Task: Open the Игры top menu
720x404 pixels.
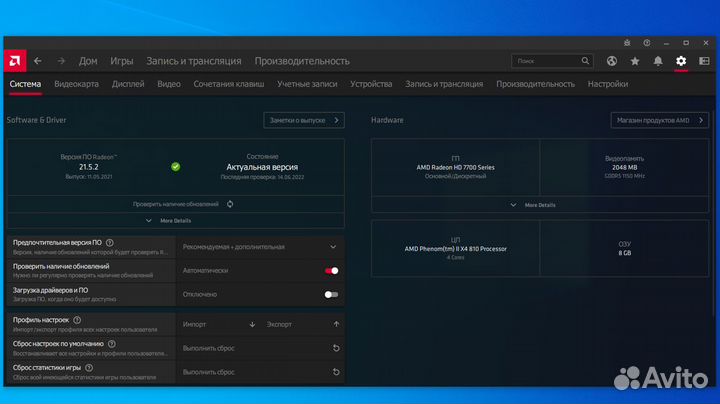Action: tap(122, 61)
